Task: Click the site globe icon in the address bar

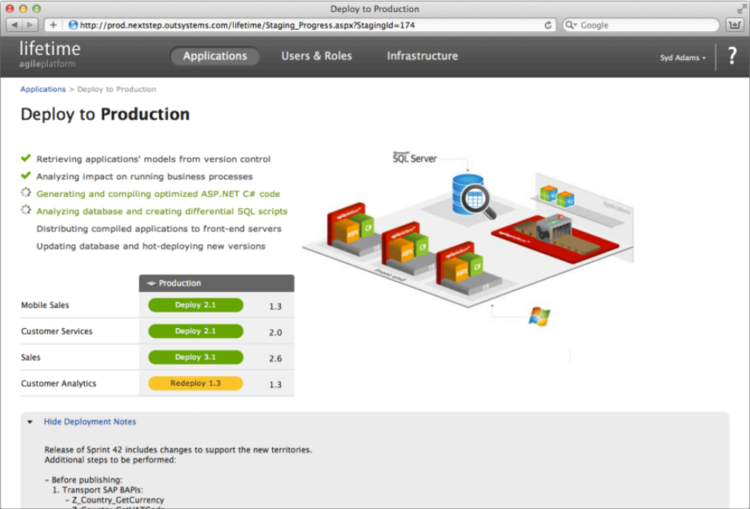Action: point(73,25)
